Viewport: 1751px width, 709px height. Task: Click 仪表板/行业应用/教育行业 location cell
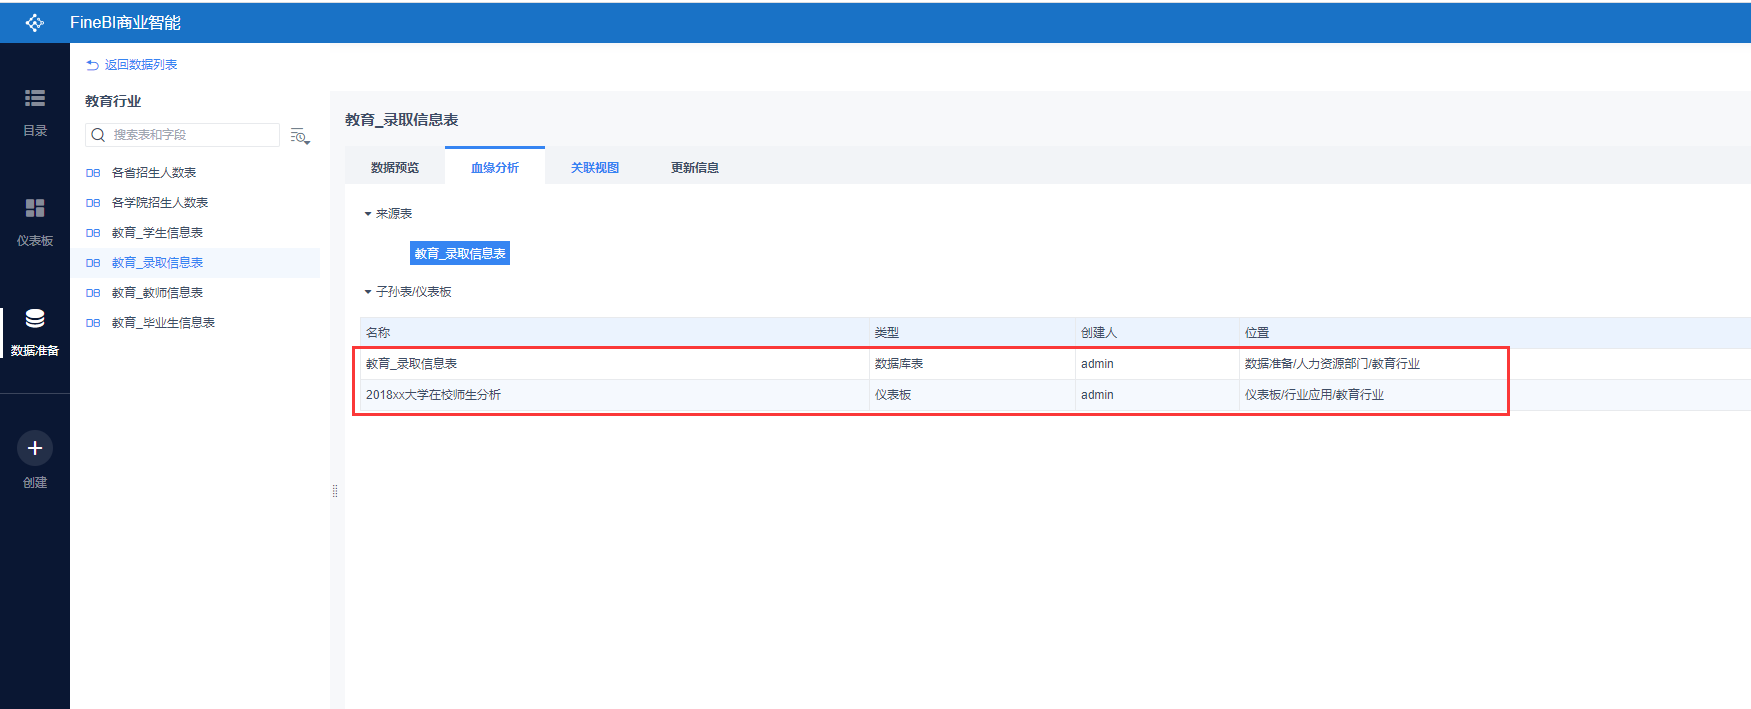coord(1314,395)
